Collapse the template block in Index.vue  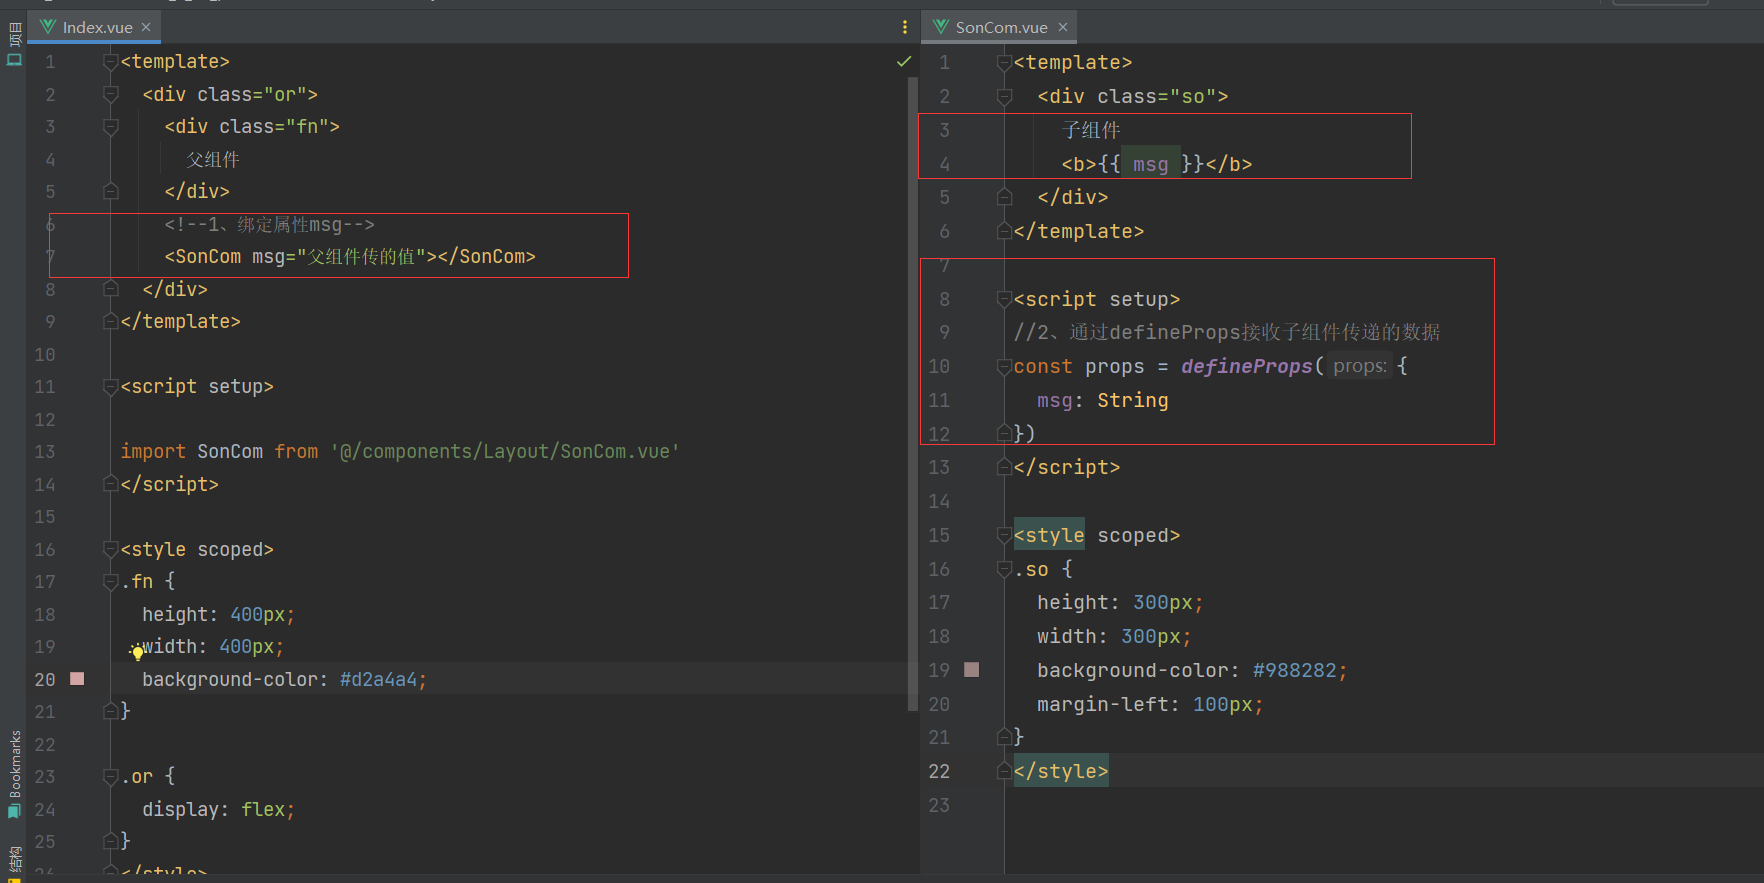click(111, 62)
